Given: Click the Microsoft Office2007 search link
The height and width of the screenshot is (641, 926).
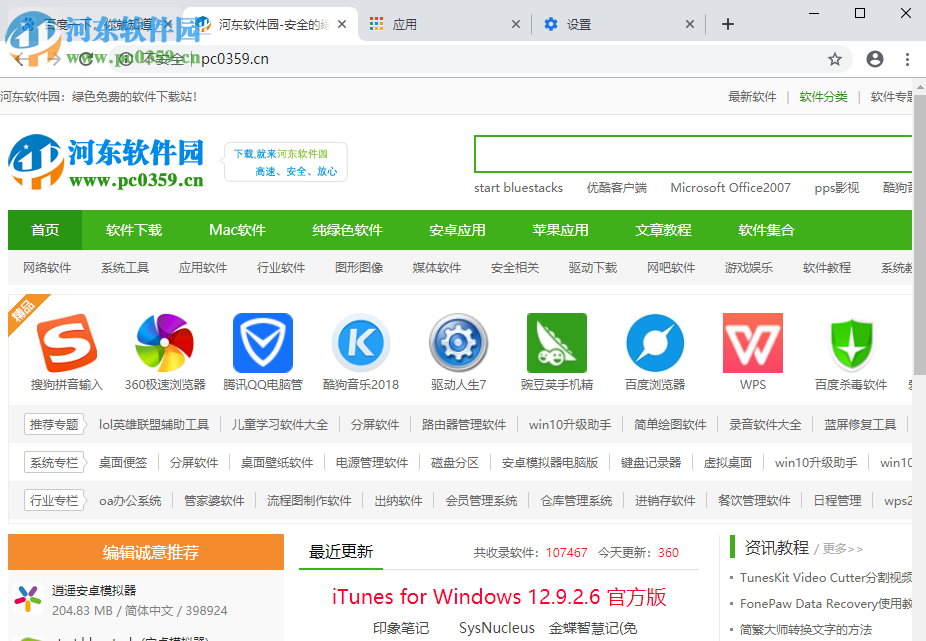Looking at the screenshot, I should (731, 188).
